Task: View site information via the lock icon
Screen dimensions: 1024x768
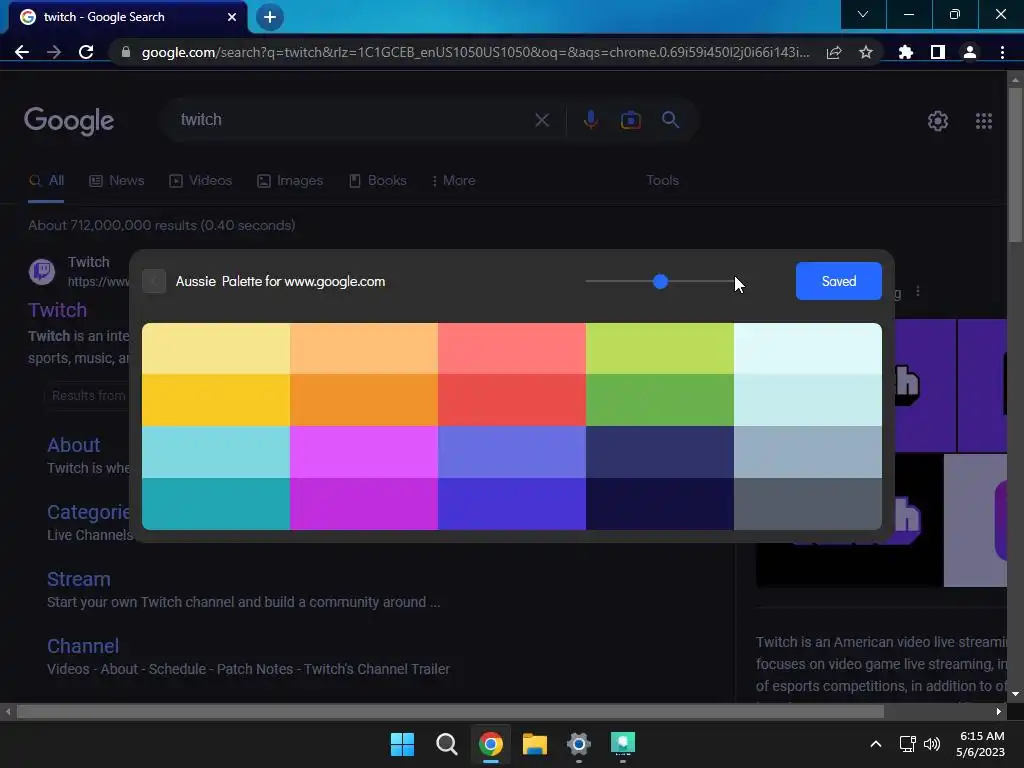Action: pyautogui.click(x=126, y=52)
